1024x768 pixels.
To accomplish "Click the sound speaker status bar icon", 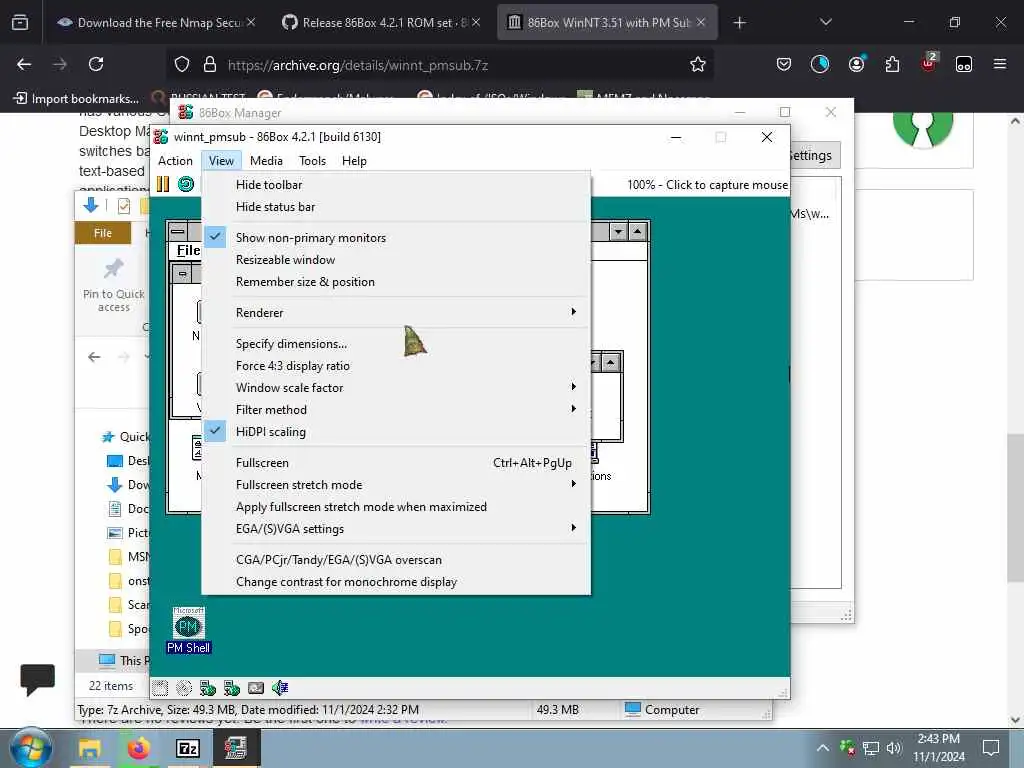I will point(280,688).
